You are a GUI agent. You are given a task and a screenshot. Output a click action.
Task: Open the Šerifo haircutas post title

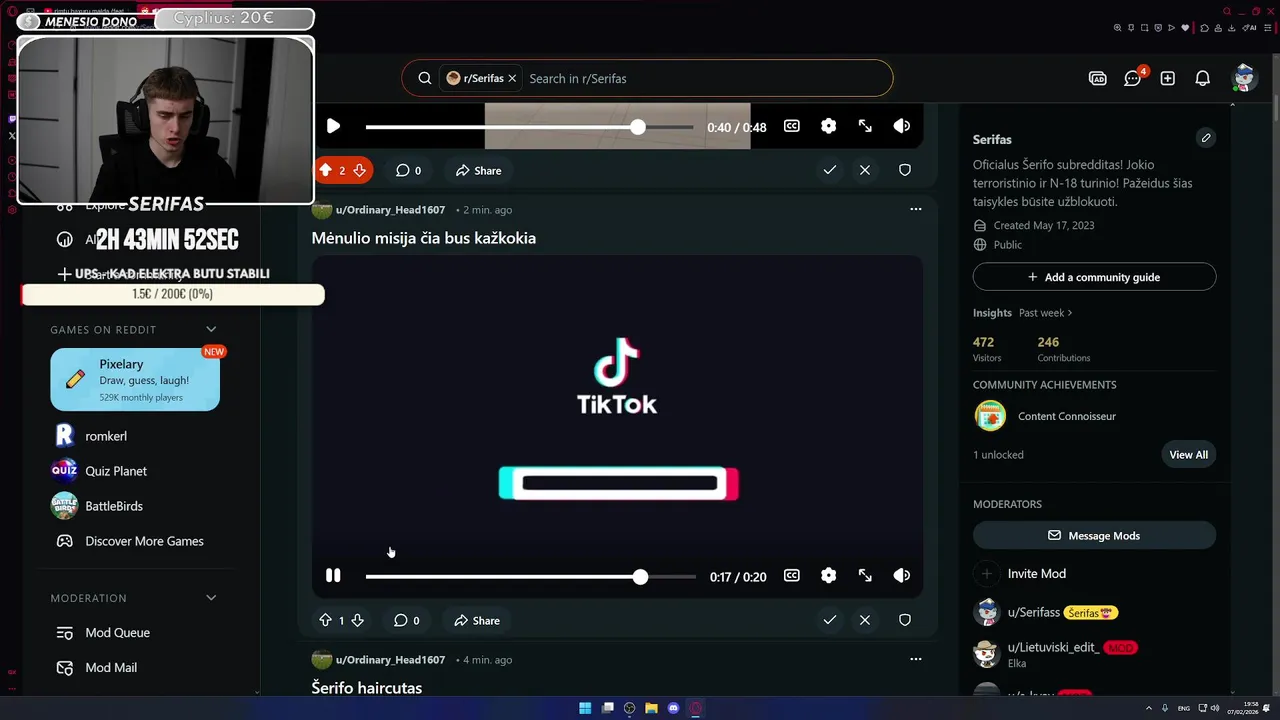tap(366, 688)
